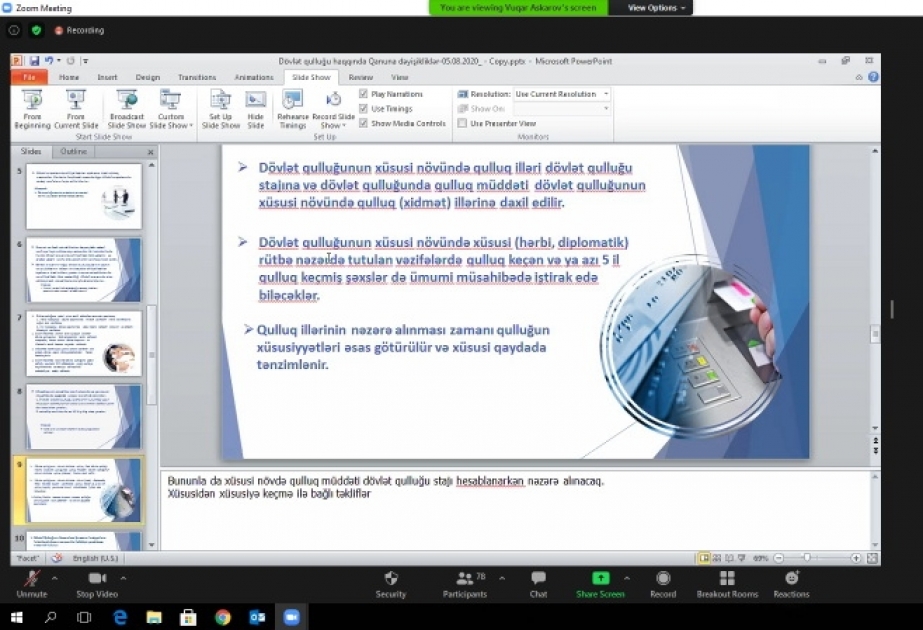Launch Rehearse Timings

click(293, 109)
